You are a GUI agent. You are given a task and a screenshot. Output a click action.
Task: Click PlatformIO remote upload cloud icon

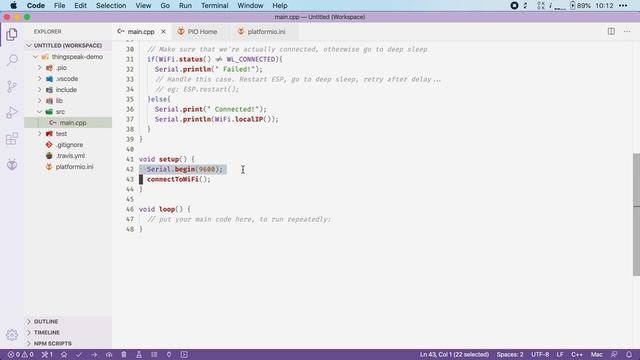point(109,355)
